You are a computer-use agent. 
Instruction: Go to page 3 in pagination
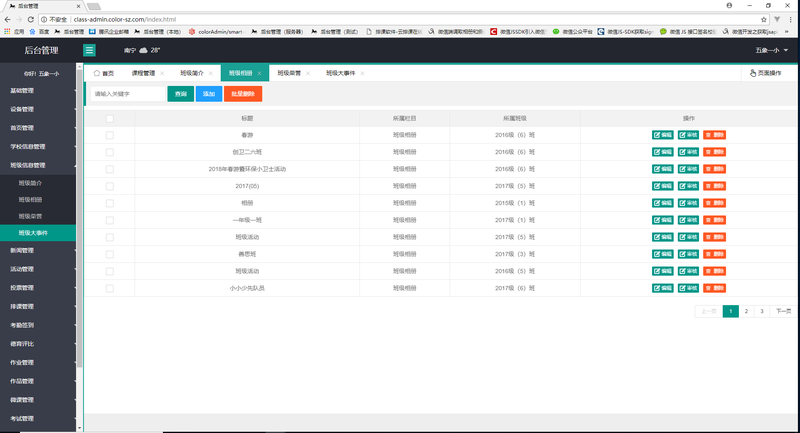[x=762, y=311]
